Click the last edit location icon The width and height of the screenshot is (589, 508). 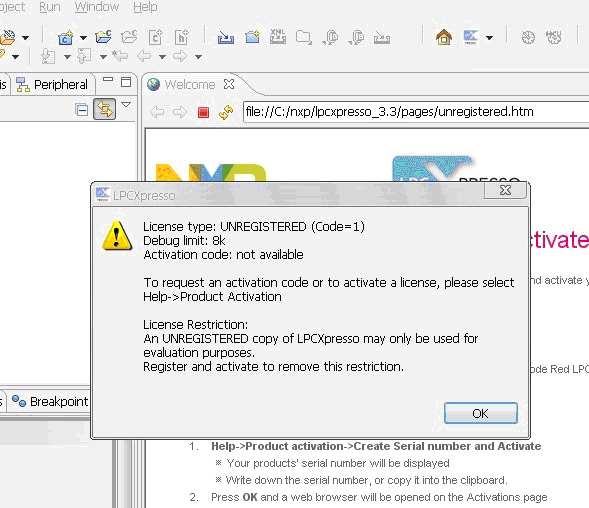tap(120, 56)
